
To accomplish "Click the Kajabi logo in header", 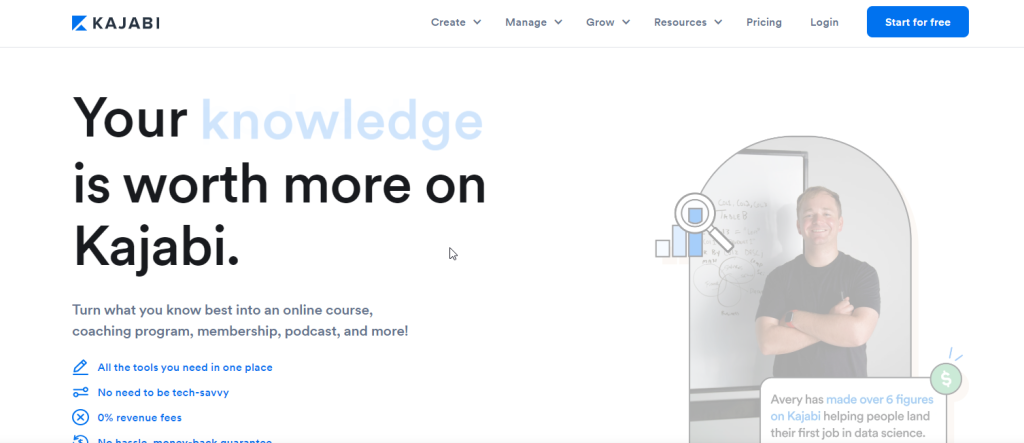I will (116, 23).
